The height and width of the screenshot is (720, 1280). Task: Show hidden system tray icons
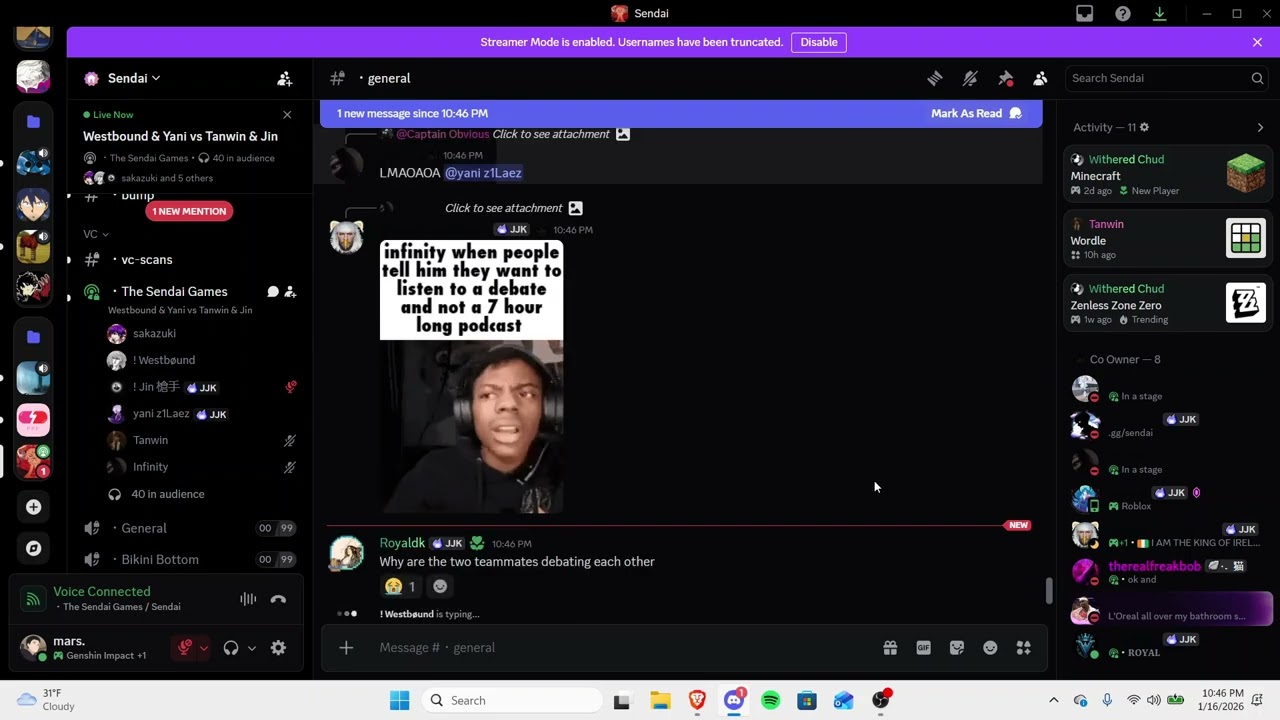pos(1053,701)
